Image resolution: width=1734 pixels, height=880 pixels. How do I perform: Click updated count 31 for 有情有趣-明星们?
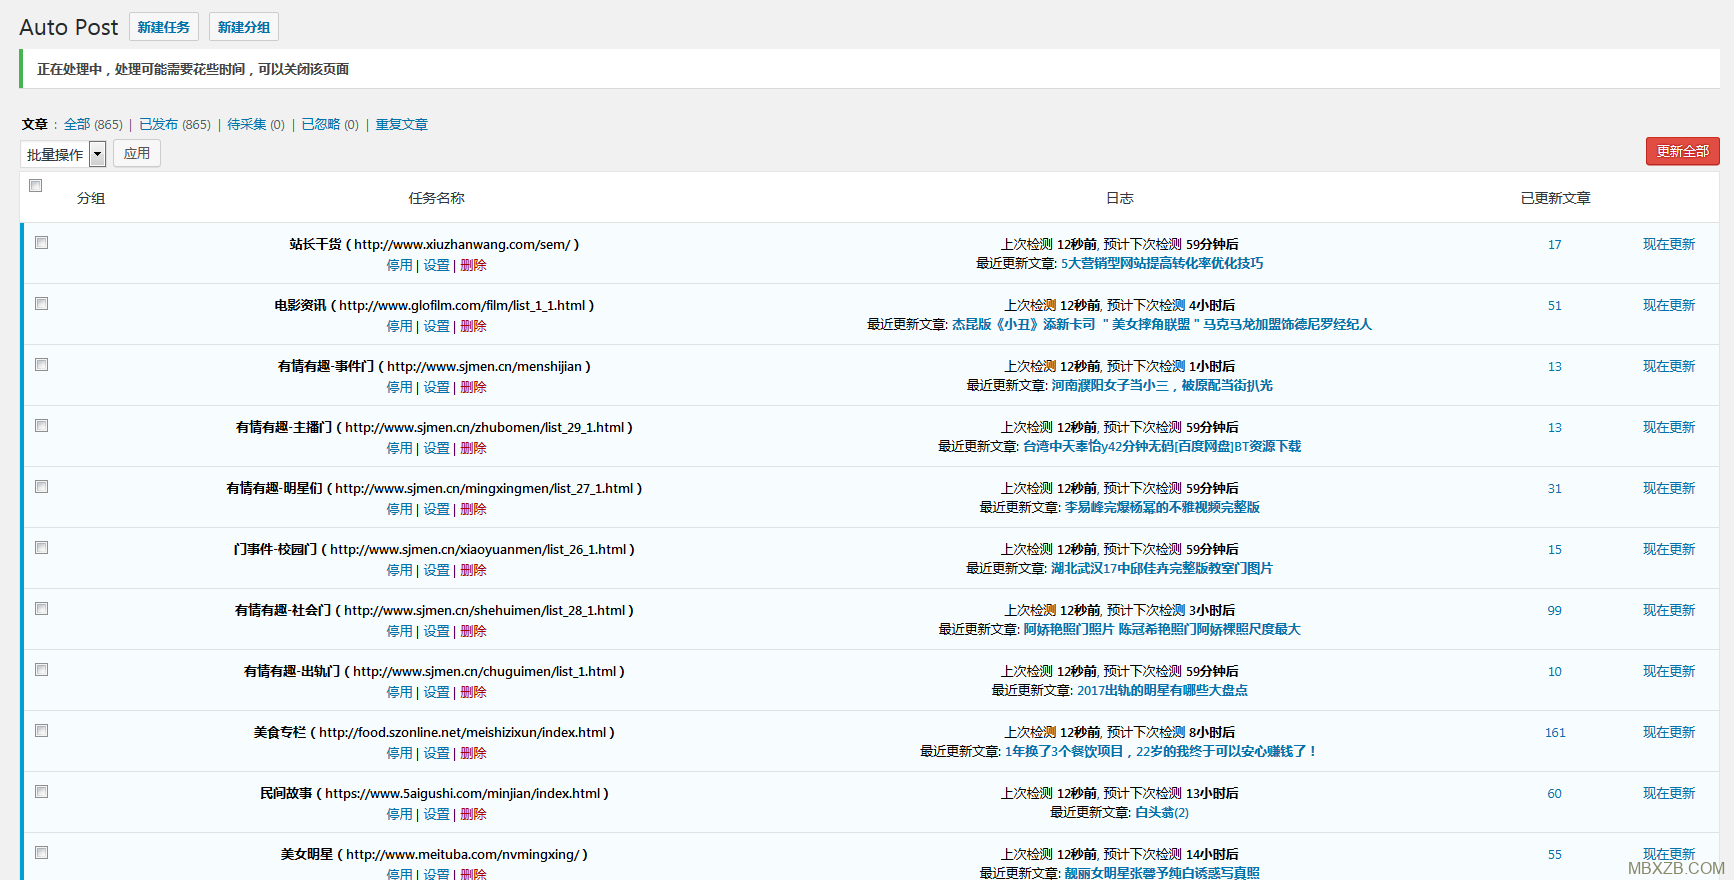click(1555, 489)
